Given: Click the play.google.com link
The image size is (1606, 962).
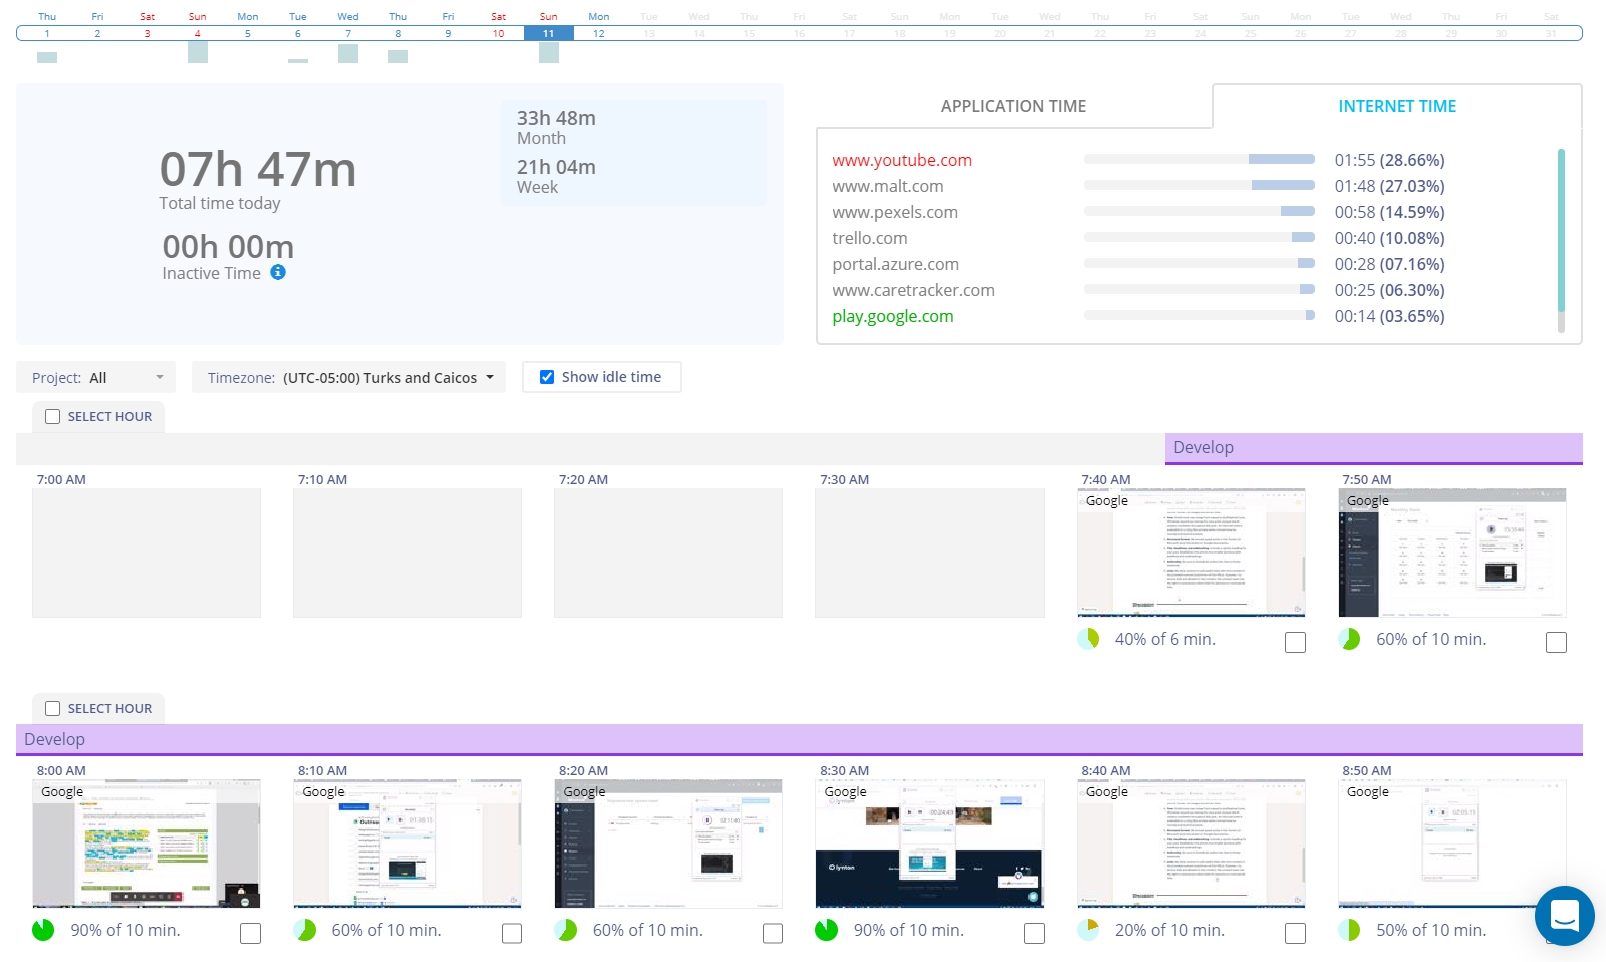Looking at the screenshot, I should [x=892, y=316].
